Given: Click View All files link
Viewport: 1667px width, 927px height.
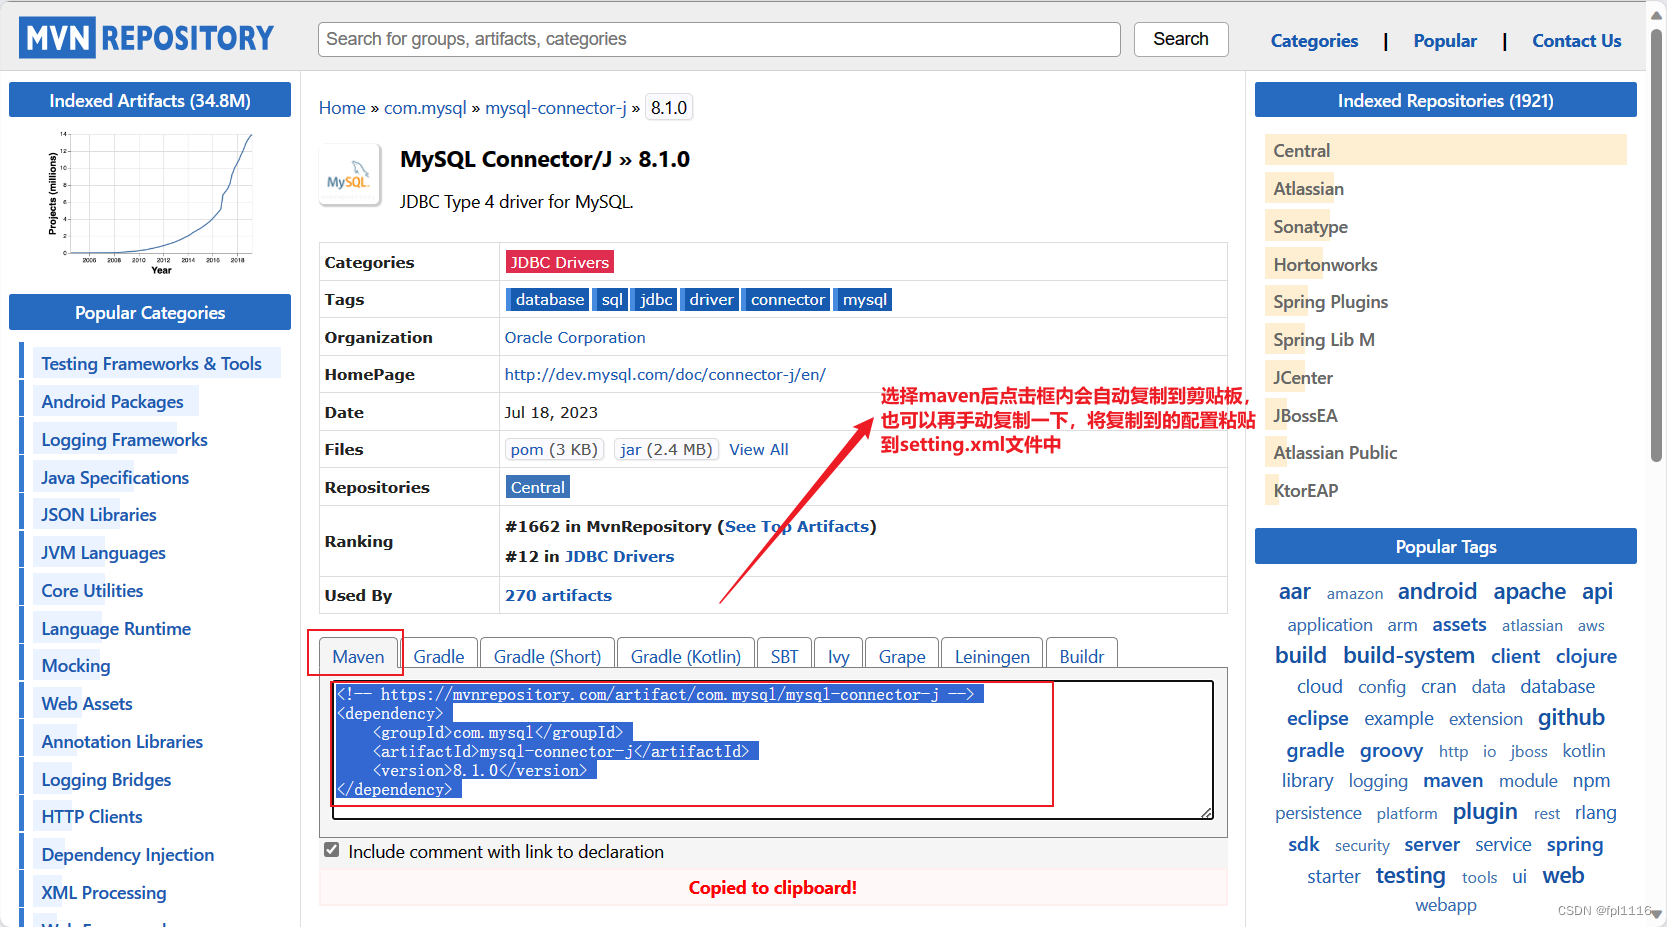Looking at the screenshot, I should point(759,449).
